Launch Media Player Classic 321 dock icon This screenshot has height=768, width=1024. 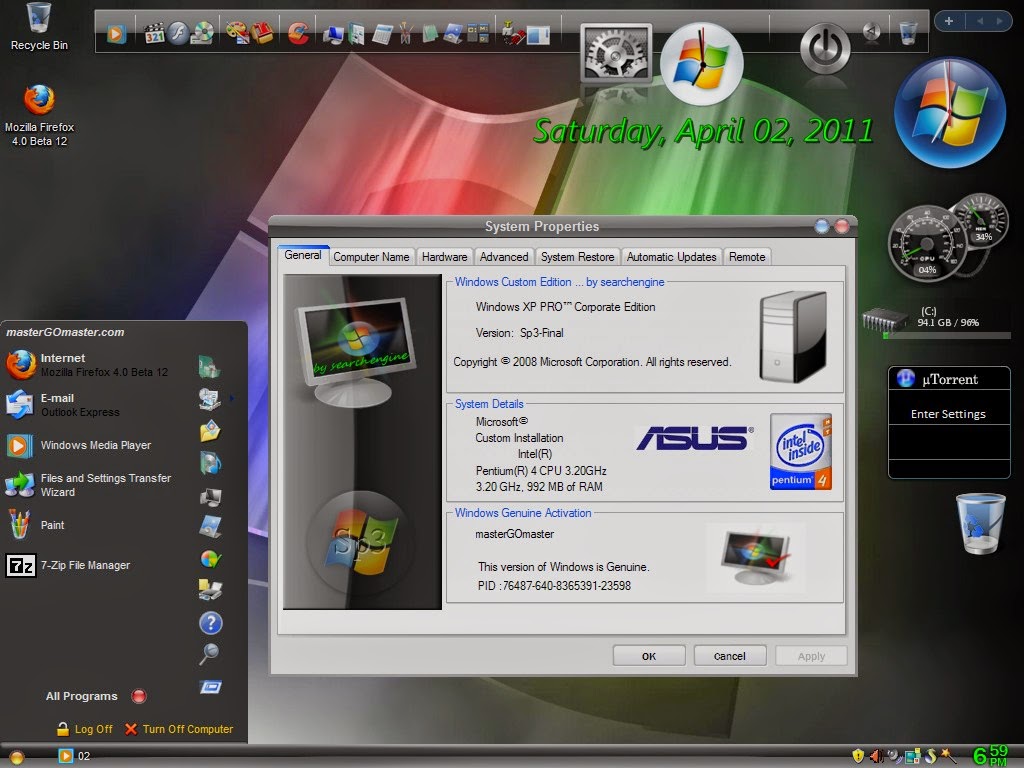click(154, 33)
